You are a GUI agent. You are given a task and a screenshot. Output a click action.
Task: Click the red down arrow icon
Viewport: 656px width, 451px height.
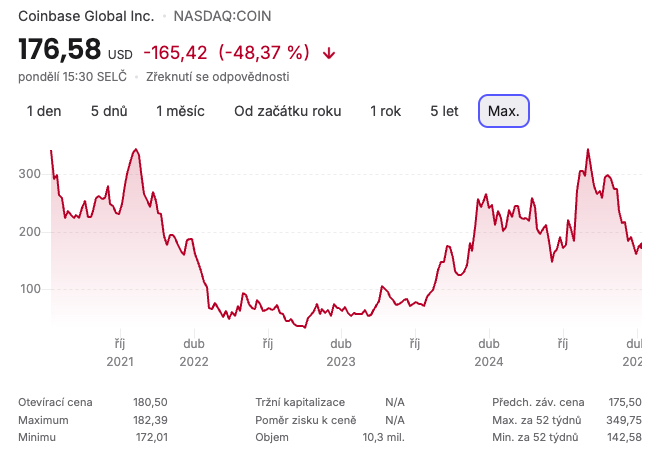pos(329,54)
